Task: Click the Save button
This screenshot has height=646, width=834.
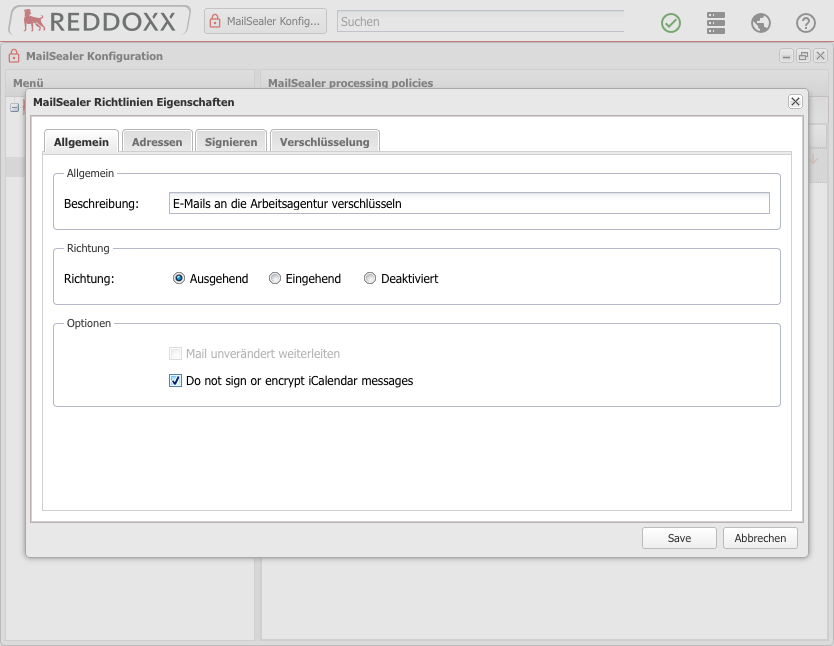Action: [x=679, y=538]
